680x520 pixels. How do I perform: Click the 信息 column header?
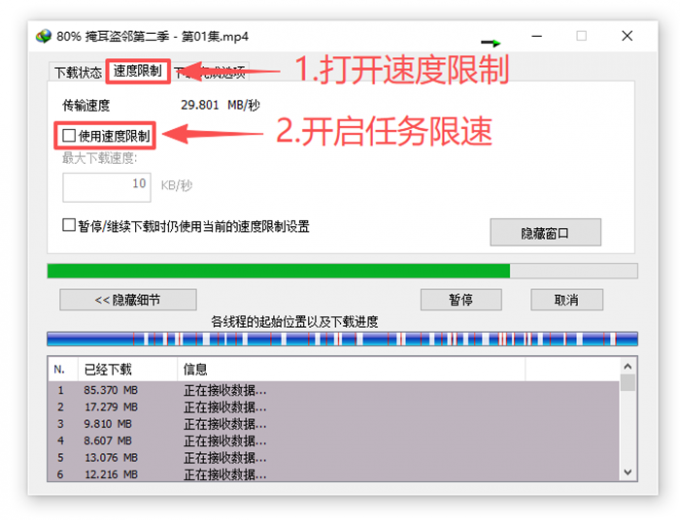click(x=351, y=369)
